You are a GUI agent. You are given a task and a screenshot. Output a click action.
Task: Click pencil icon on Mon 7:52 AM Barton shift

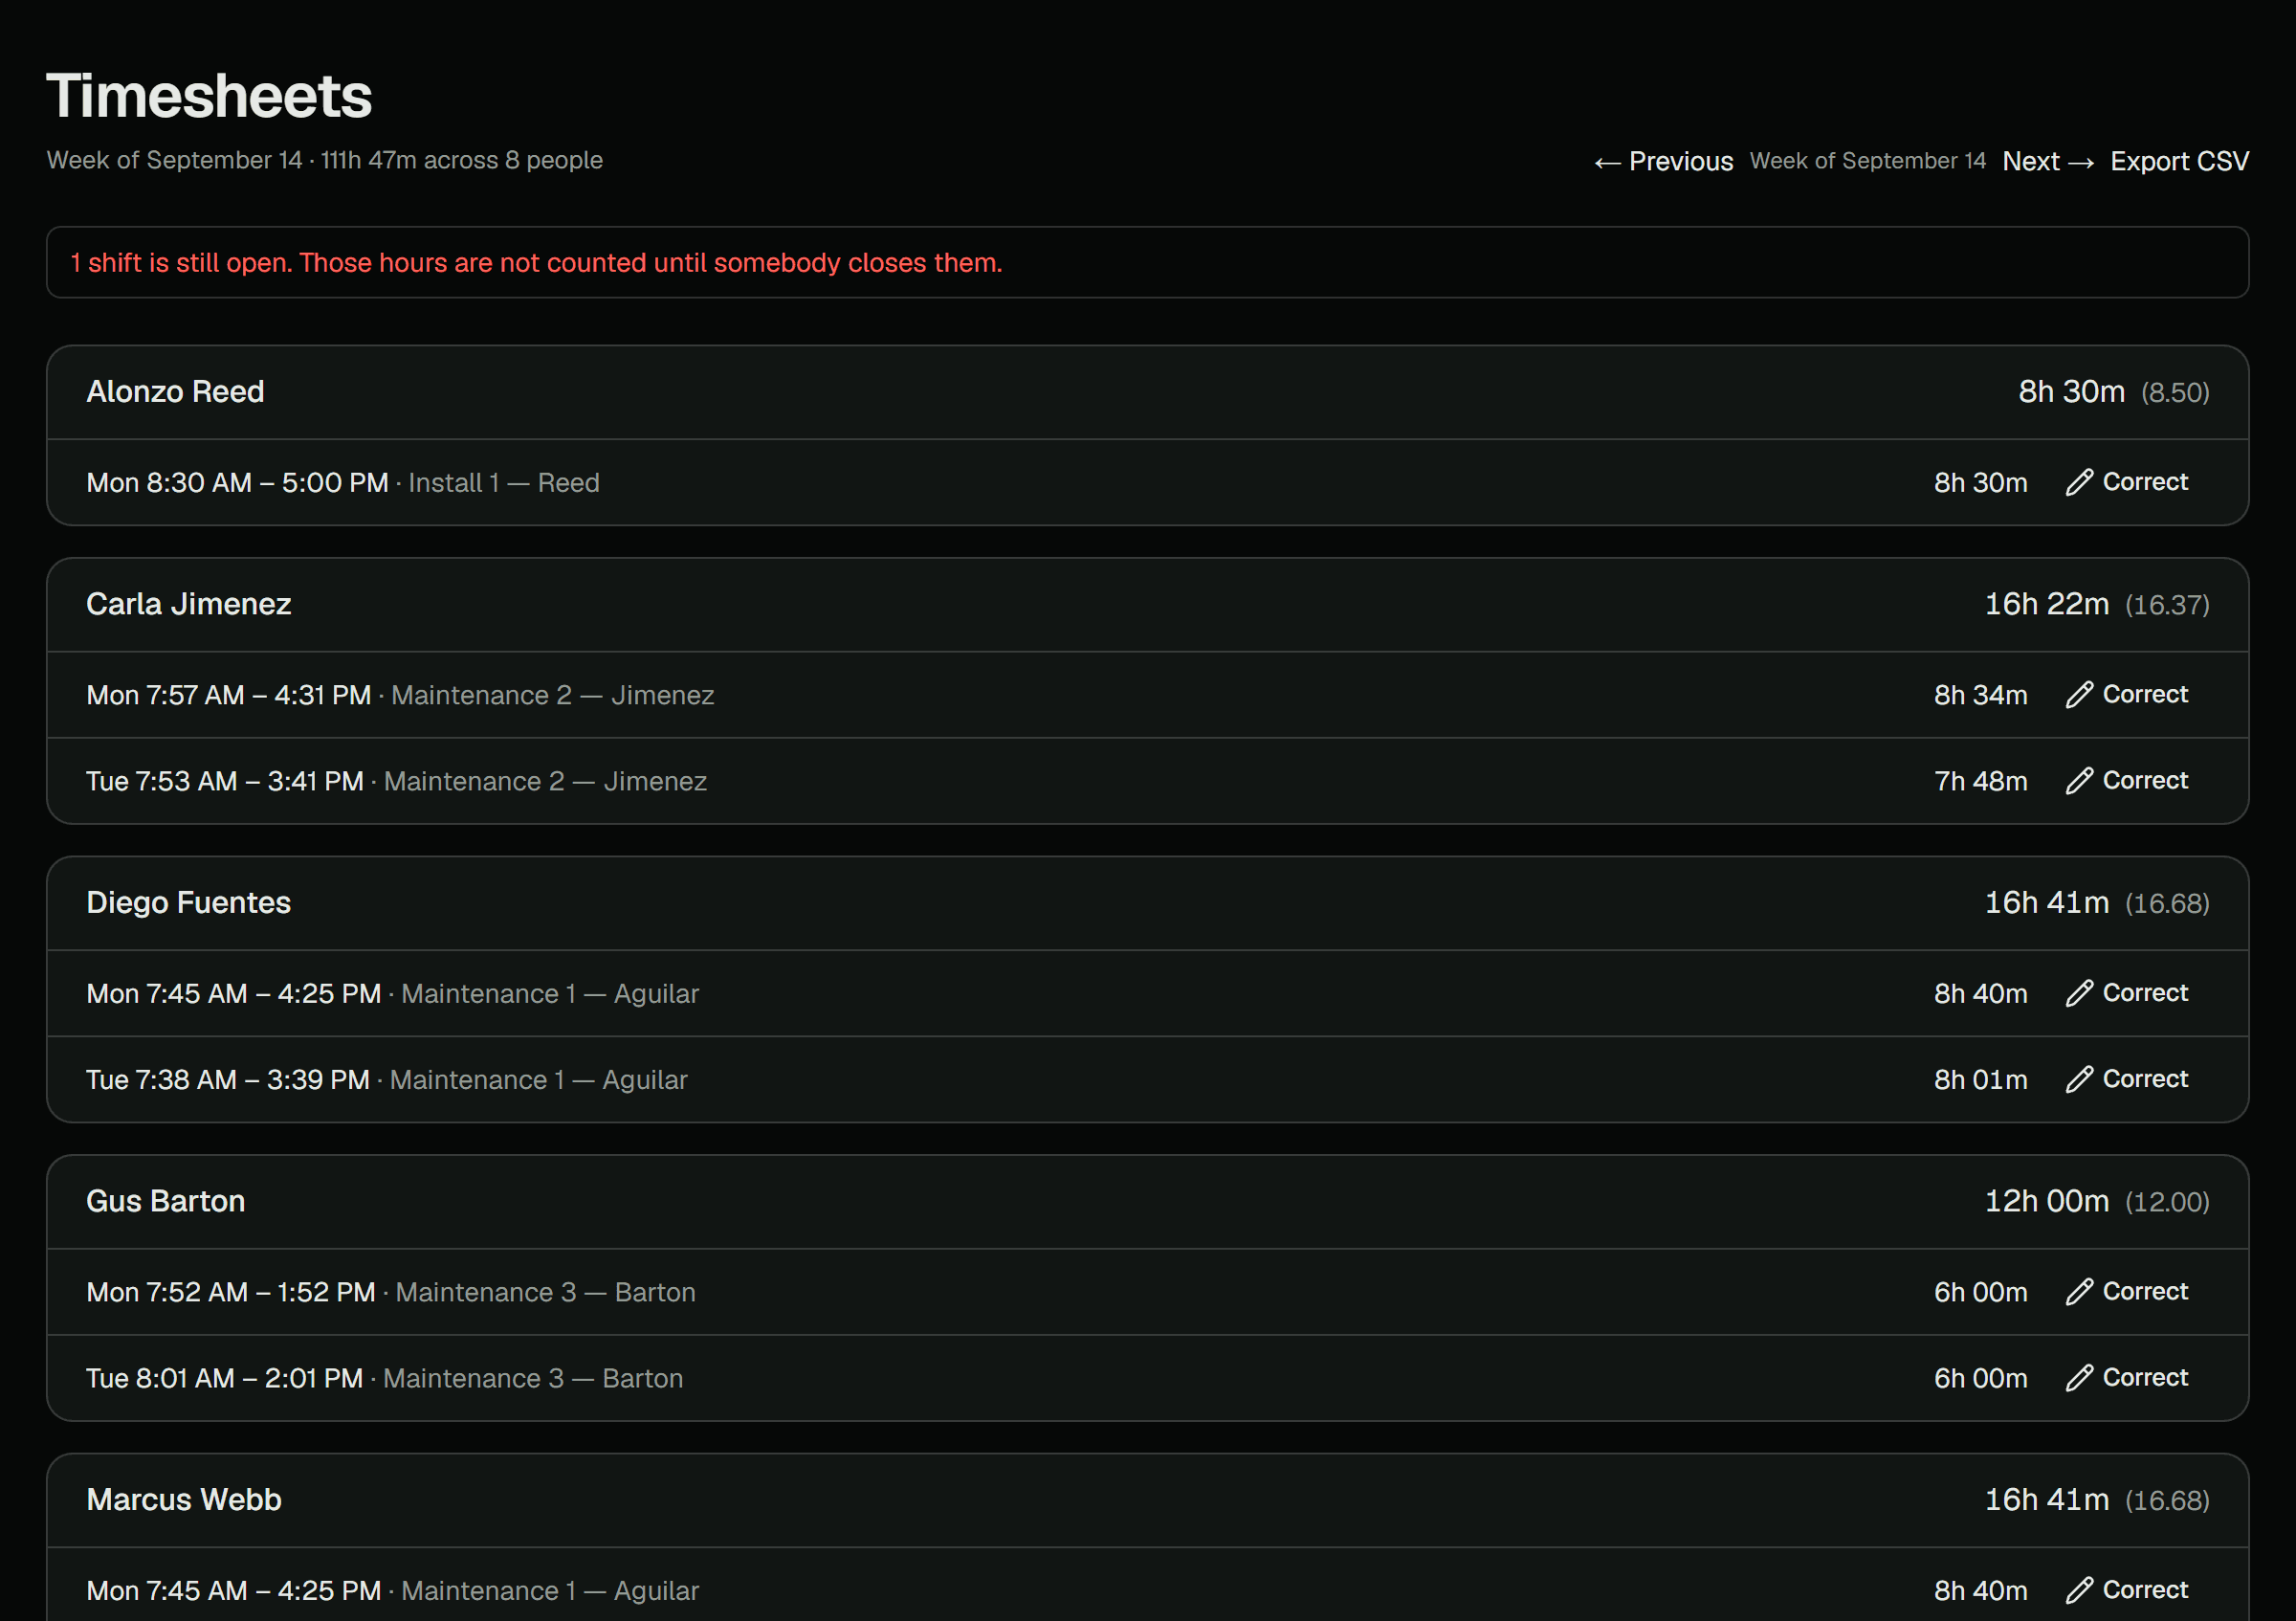point(2079,1292)
